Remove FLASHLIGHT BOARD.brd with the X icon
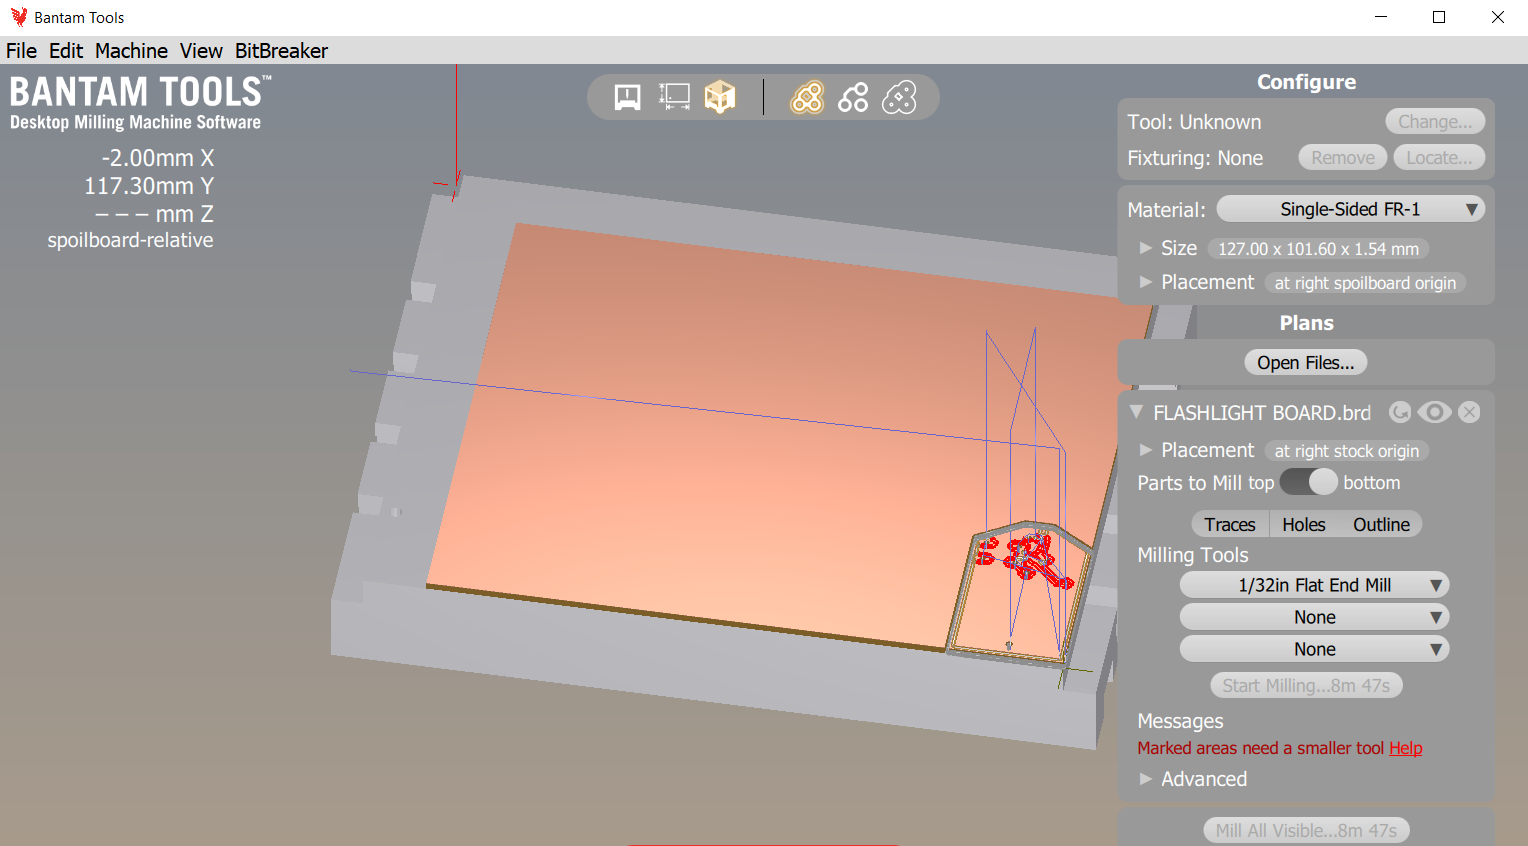Image resolution: width=1528 pixels, height=846 pixels. coord(1469,412)
